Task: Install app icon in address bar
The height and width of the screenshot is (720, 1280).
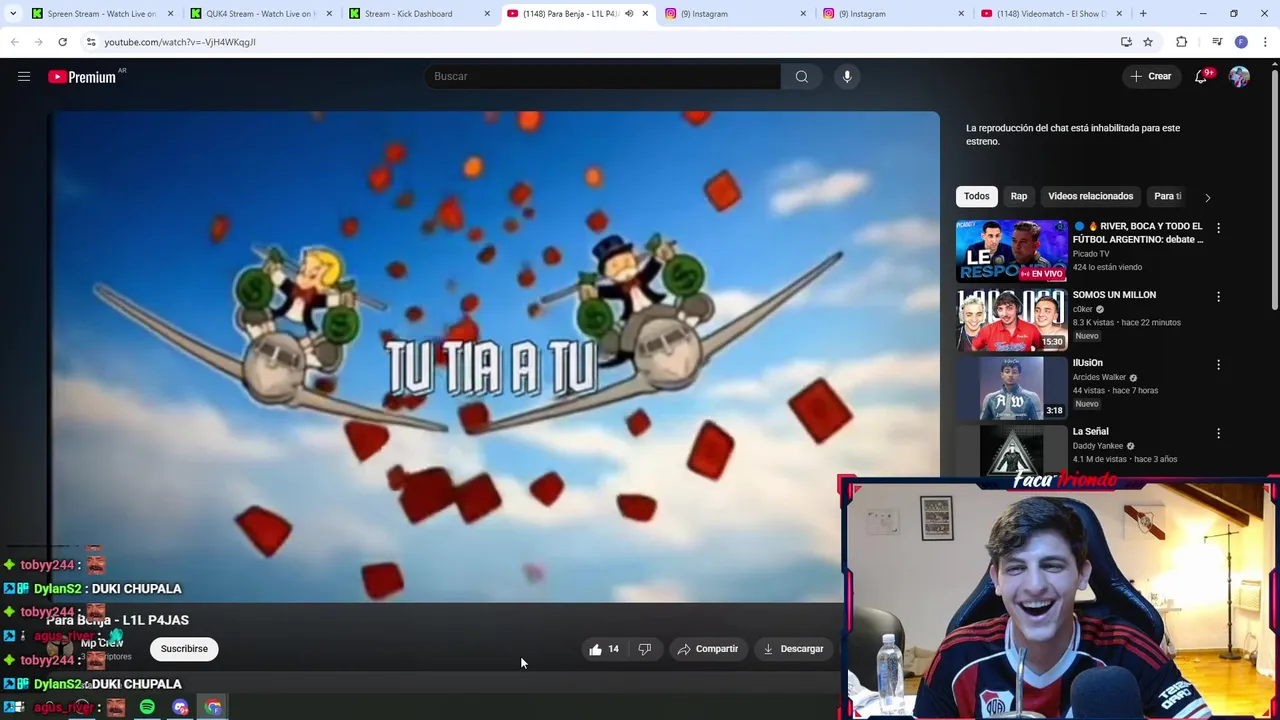Action: tap(1126, 42)
